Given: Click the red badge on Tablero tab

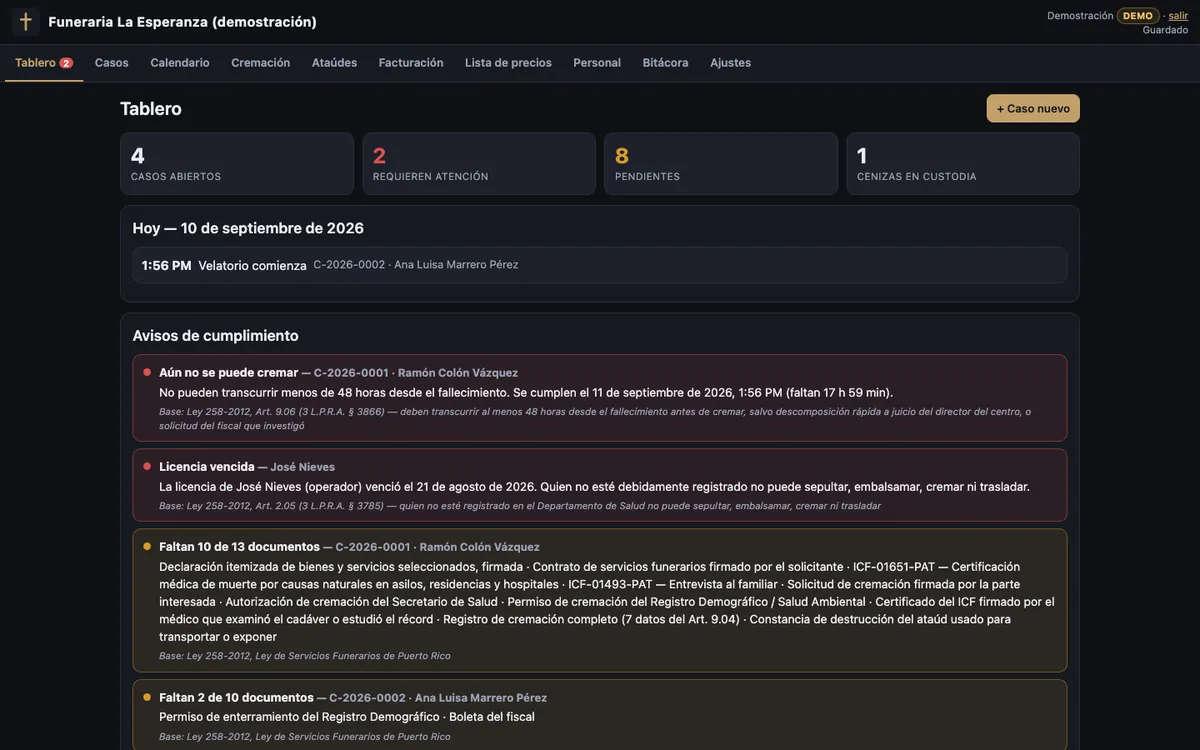Looking at the screenshot, I should [x=66, y=63].
